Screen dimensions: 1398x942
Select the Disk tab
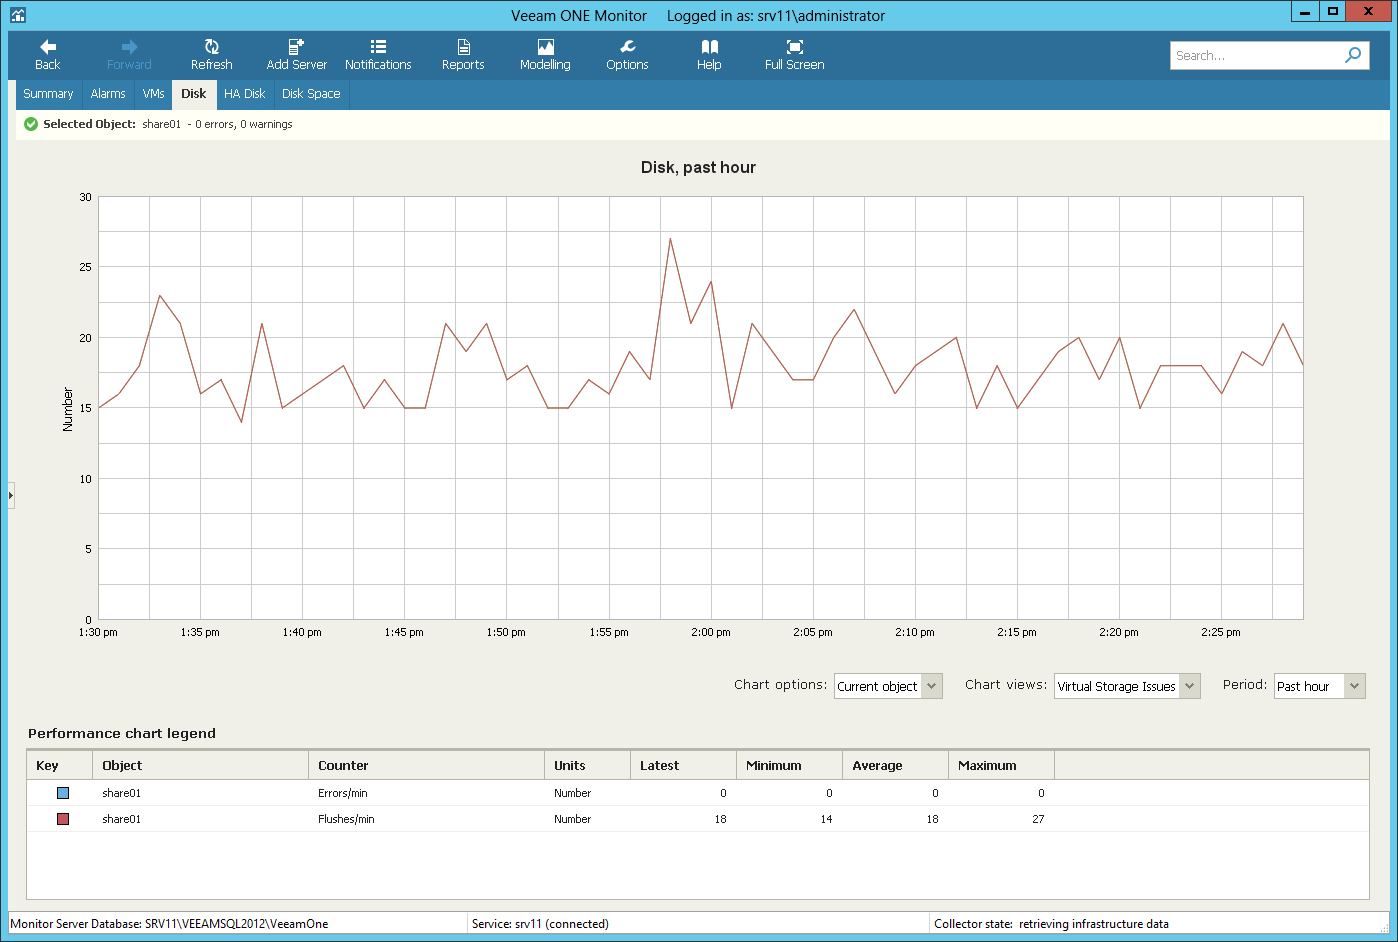pyautogui.click(x=194, y=94)
